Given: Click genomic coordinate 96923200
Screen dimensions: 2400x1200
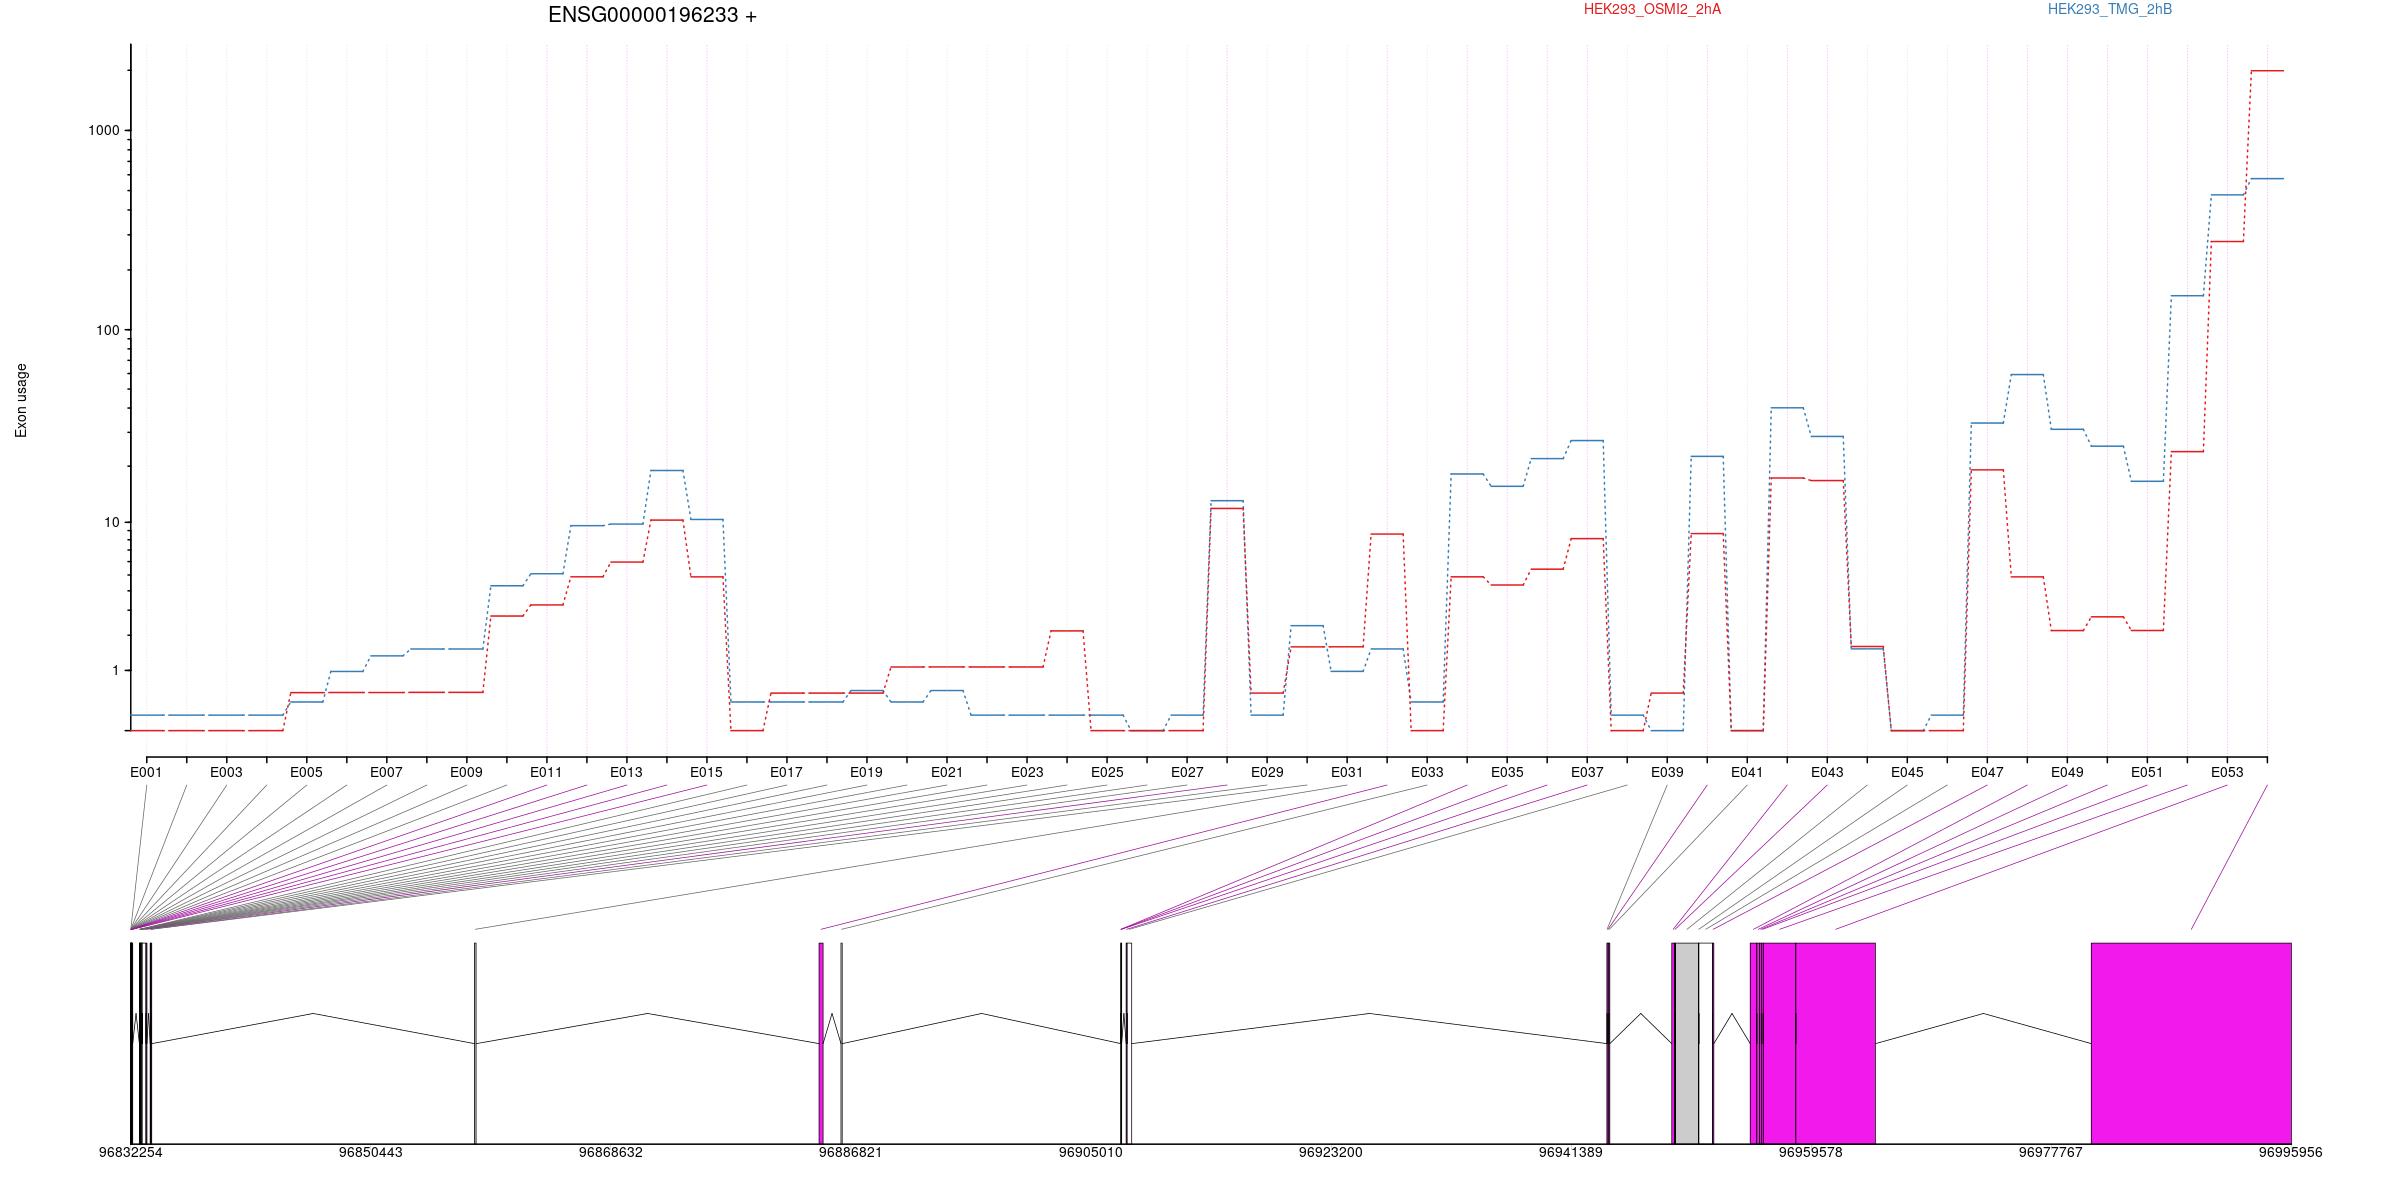Looking at the screenshot, I should 1330,1152.
